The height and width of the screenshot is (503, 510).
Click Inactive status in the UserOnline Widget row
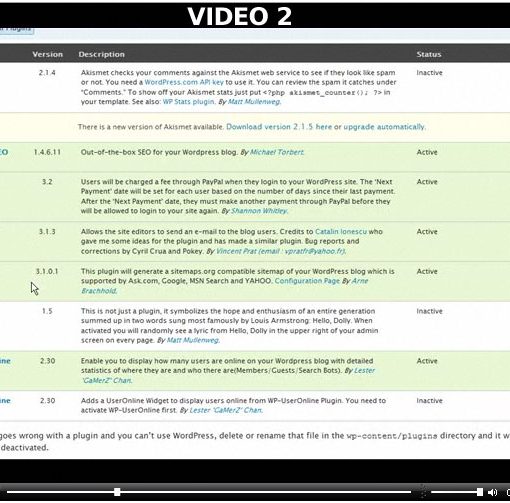[x=429, y=400]
